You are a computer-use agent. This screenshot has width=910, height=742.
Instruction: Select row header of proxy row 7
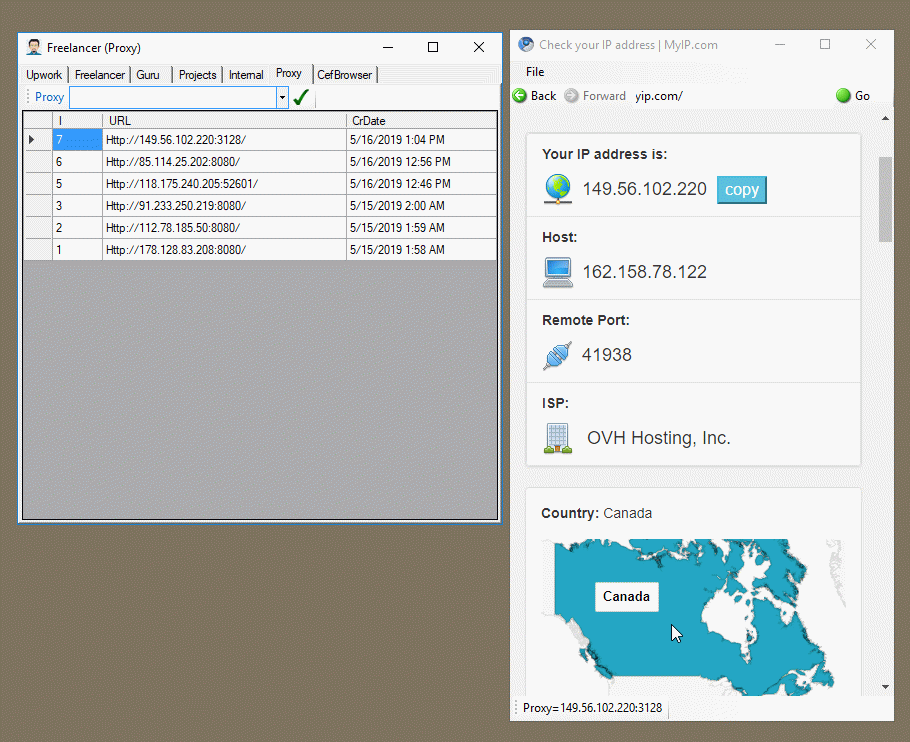pos(38,140)
